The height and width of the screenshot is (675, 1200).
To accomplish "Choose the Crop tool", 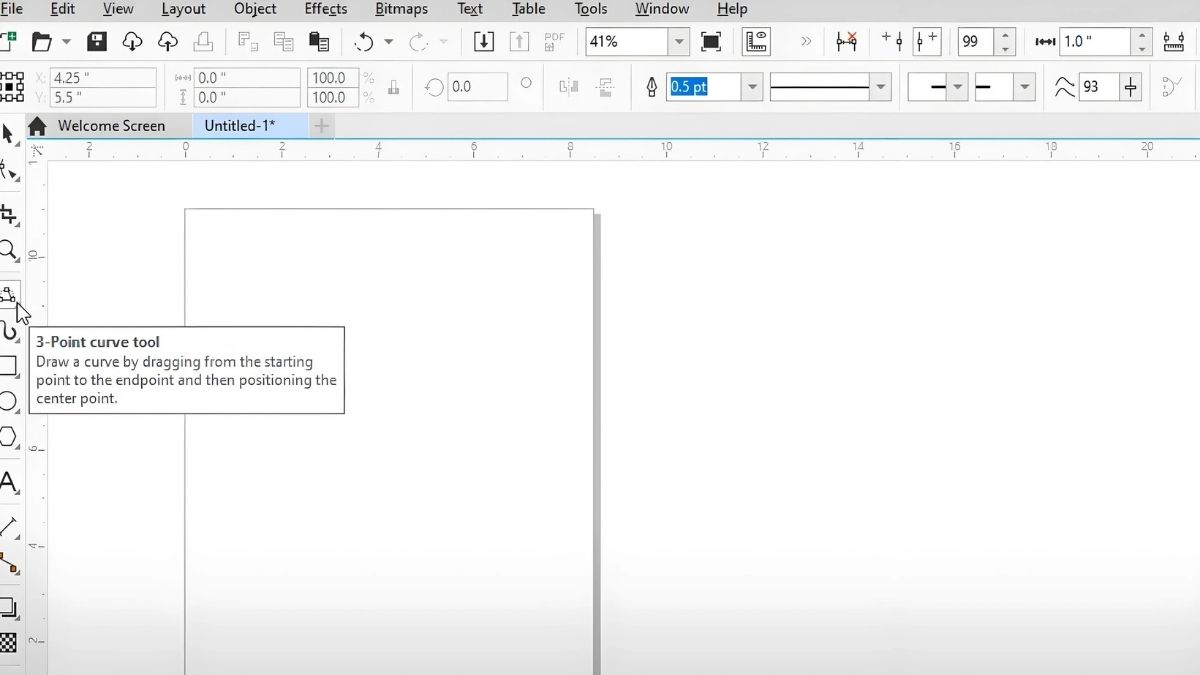I will tap(8, 214).
